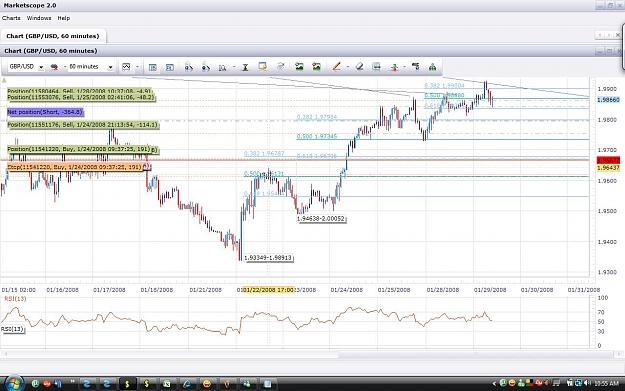This screenshot has height=391, width=625.
Task: Click the dark flags icon near toolbar end
Action: point(415,67)
